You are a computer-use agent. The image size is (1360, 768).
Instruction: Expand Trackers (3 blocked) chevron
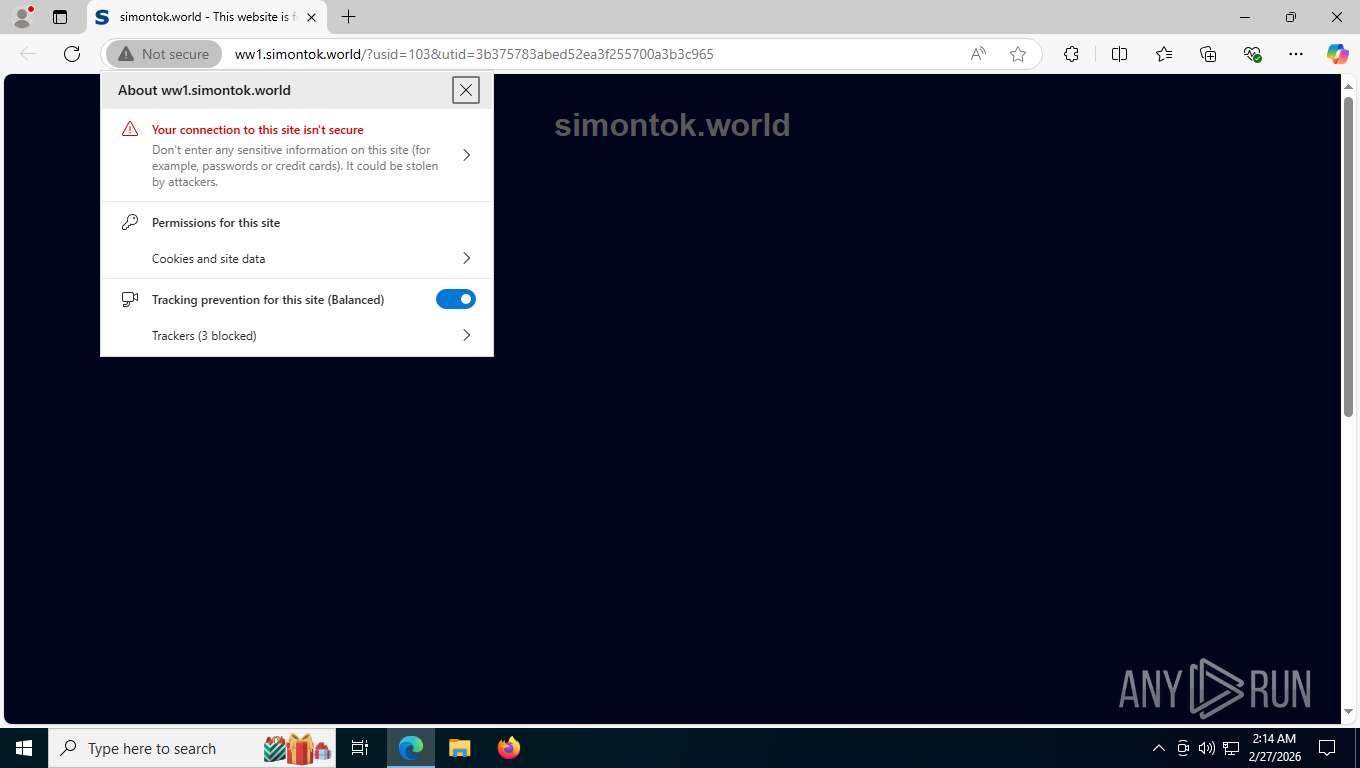click(x=466, y=336)
